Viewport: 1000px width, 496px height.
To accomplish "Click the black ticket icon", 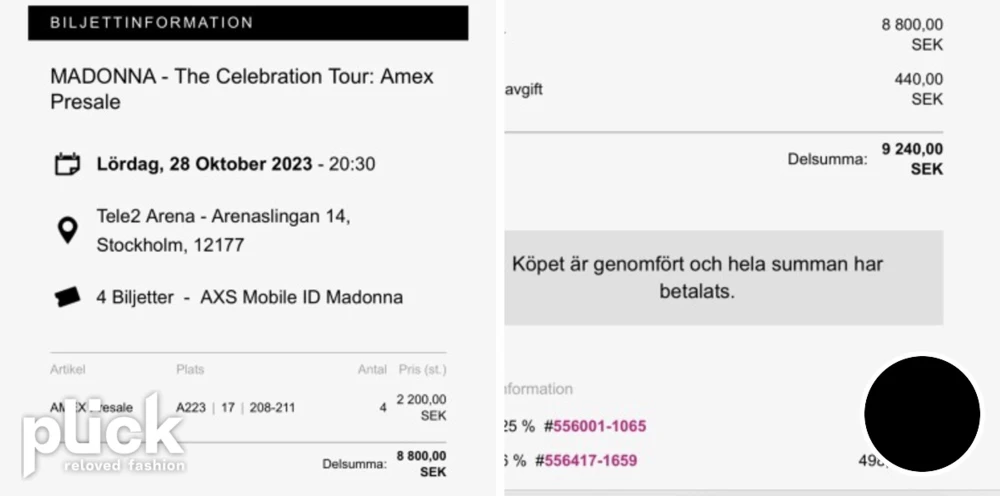I will [67, 297].
